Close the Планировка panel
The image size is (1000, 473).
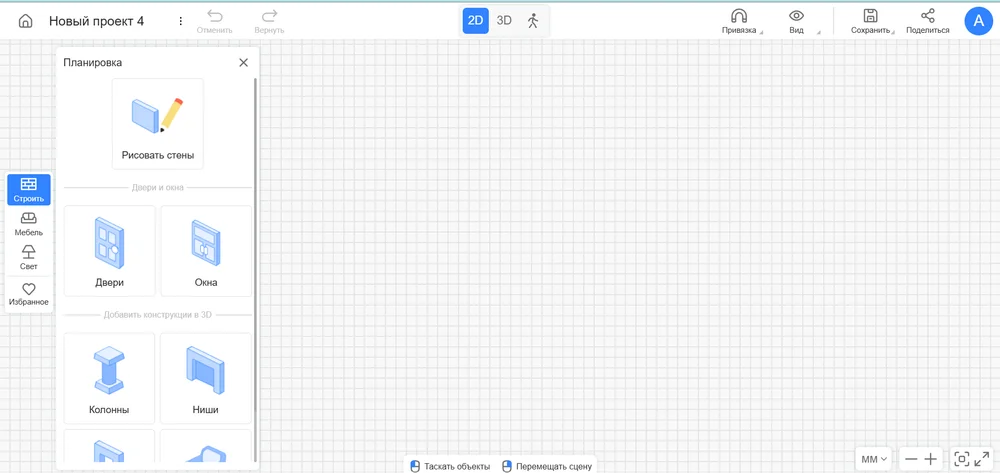[x=243, y=63]
